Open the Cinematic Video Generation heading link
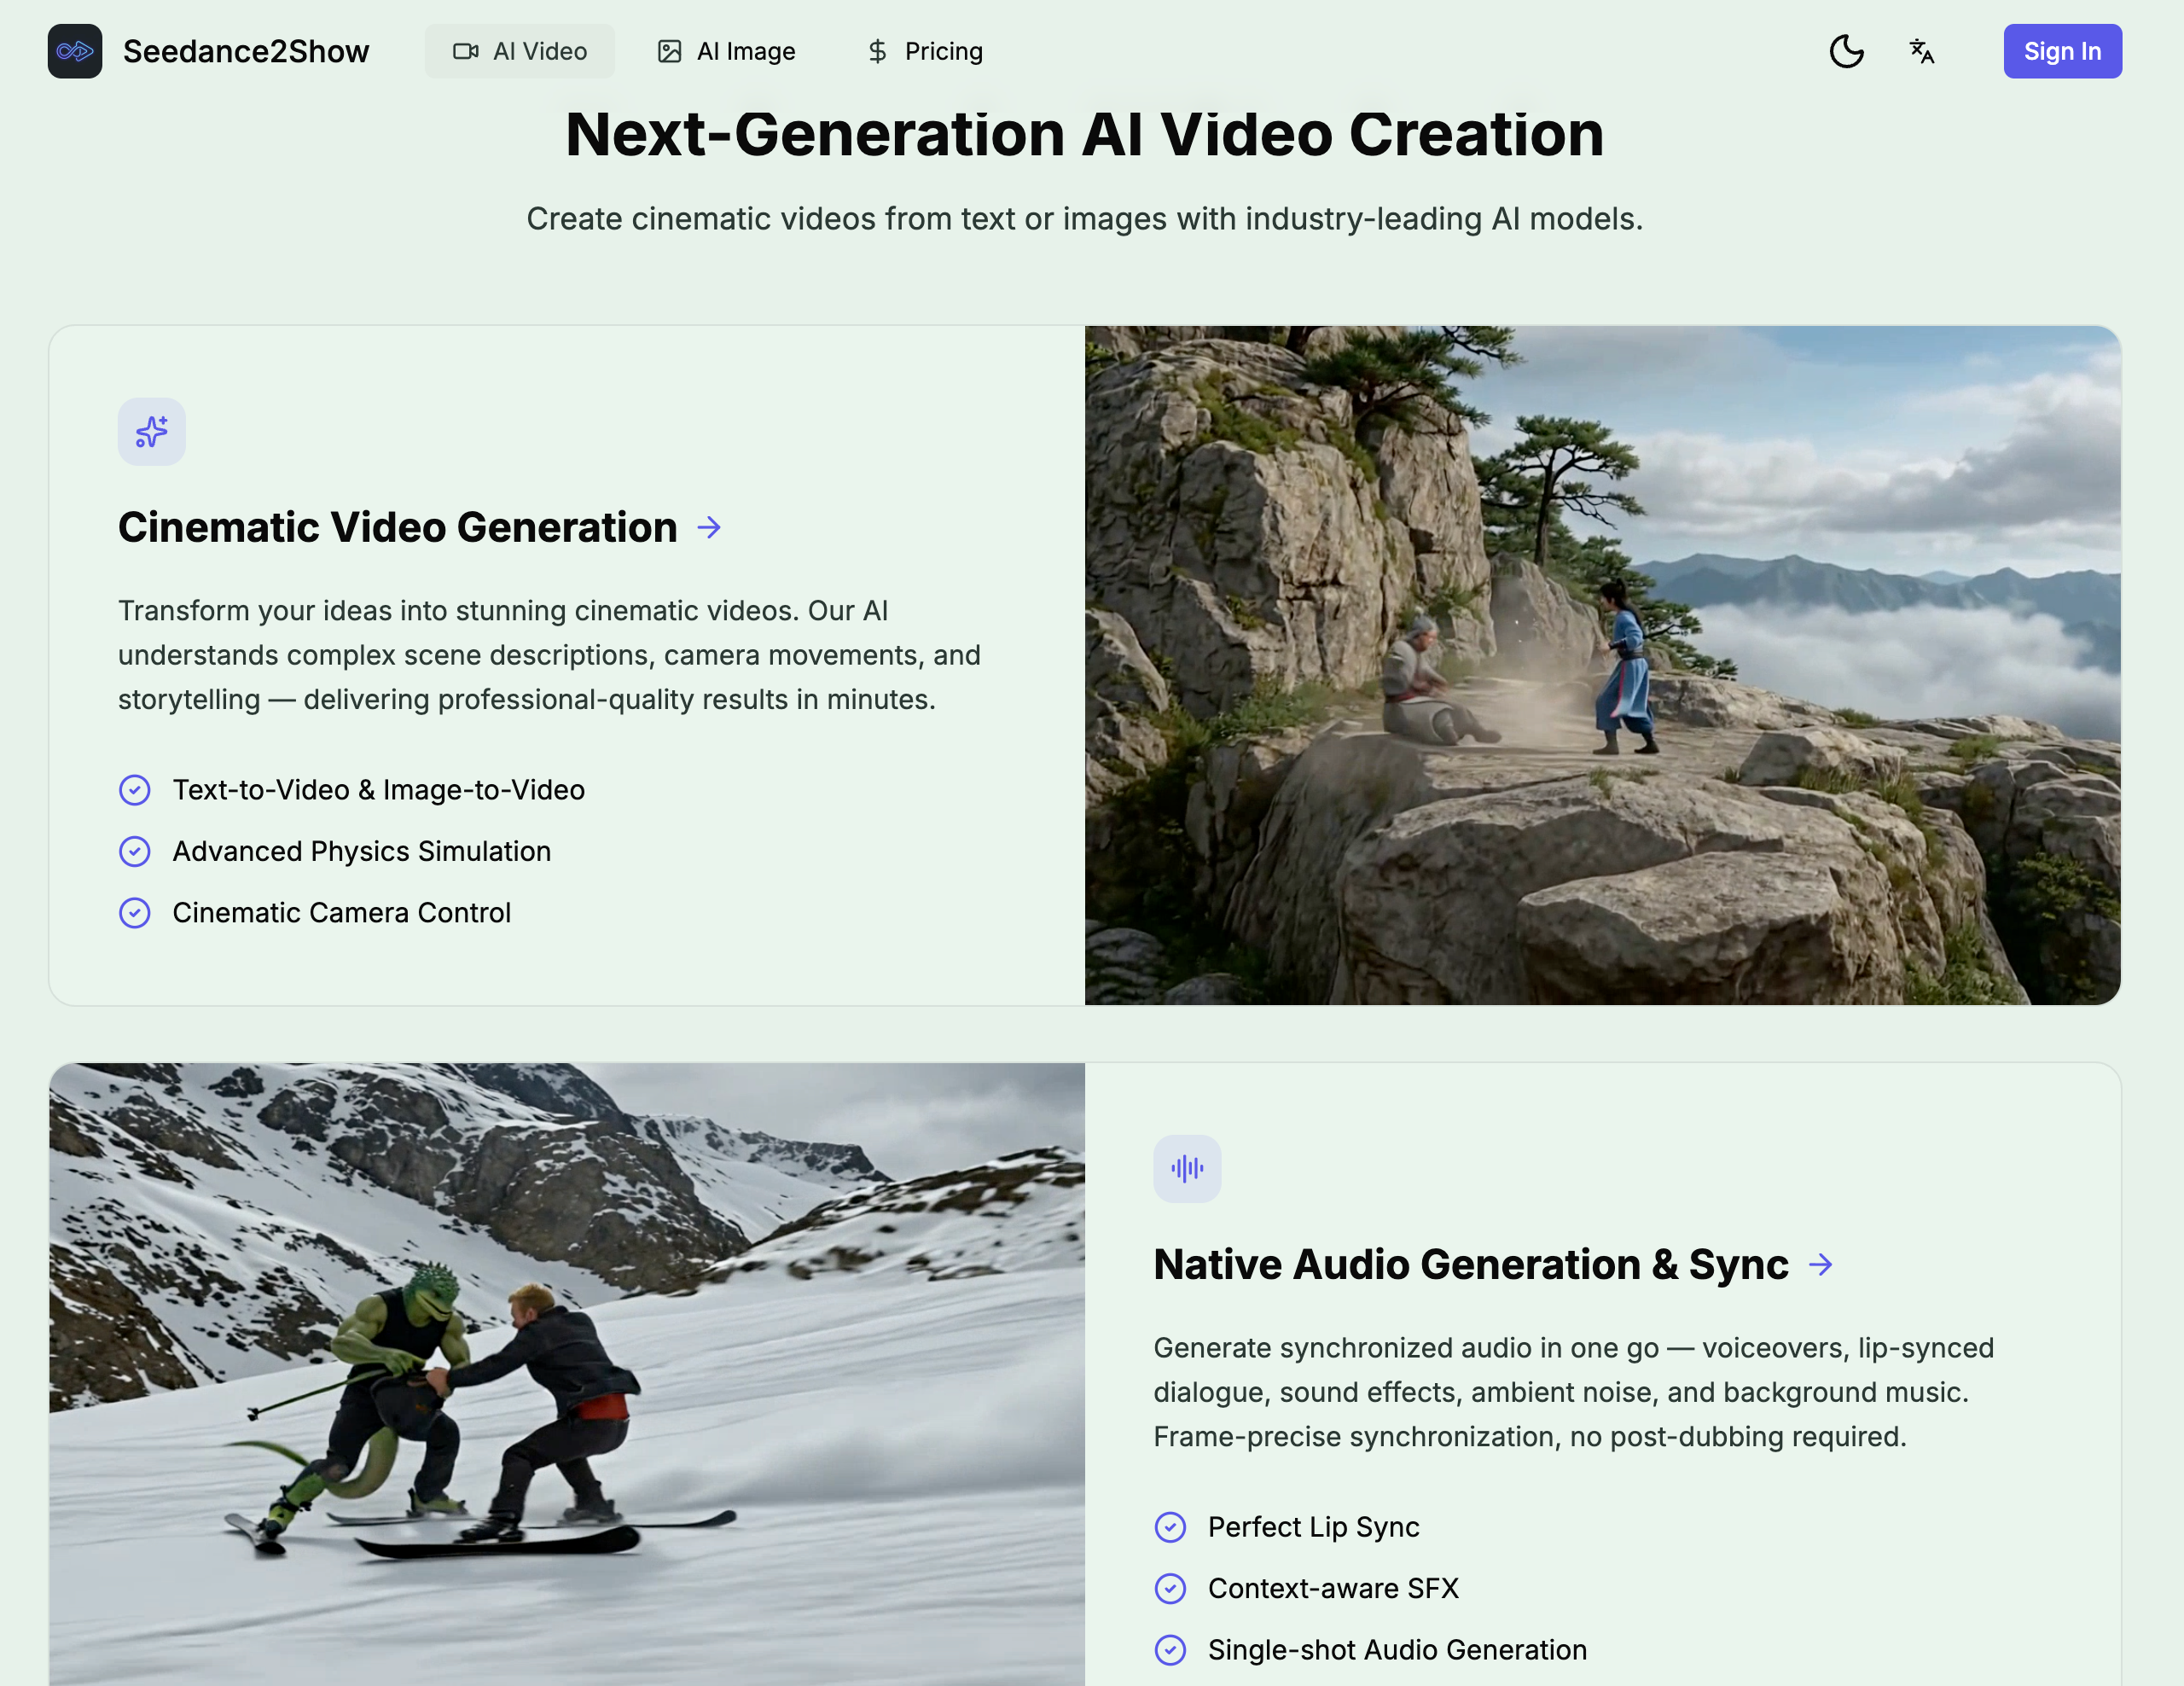This screenshot has width=2184, height=1686. 397,527
